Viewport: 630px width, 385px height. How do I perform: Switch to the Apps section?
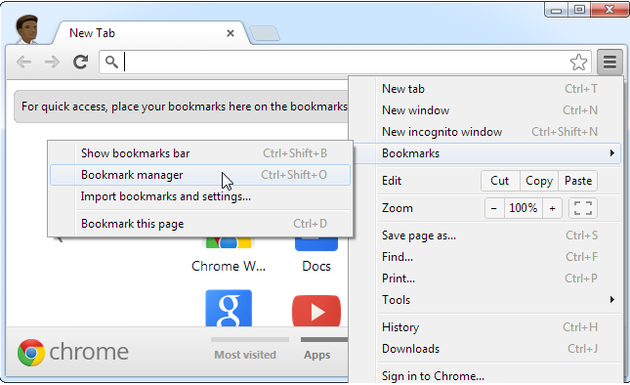[317, 354]
